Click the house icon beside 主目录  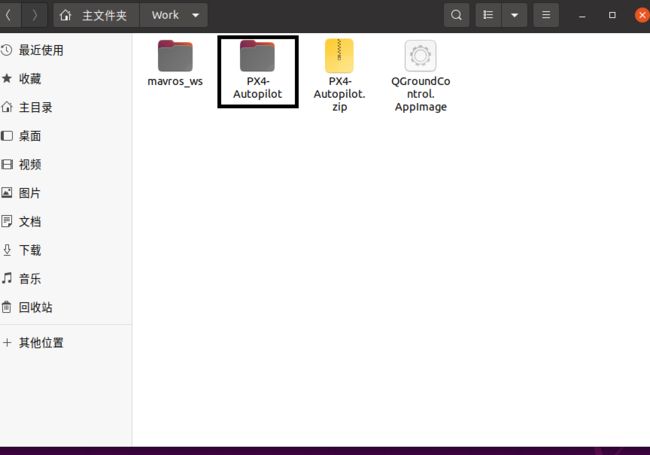[x=7, y=107]
